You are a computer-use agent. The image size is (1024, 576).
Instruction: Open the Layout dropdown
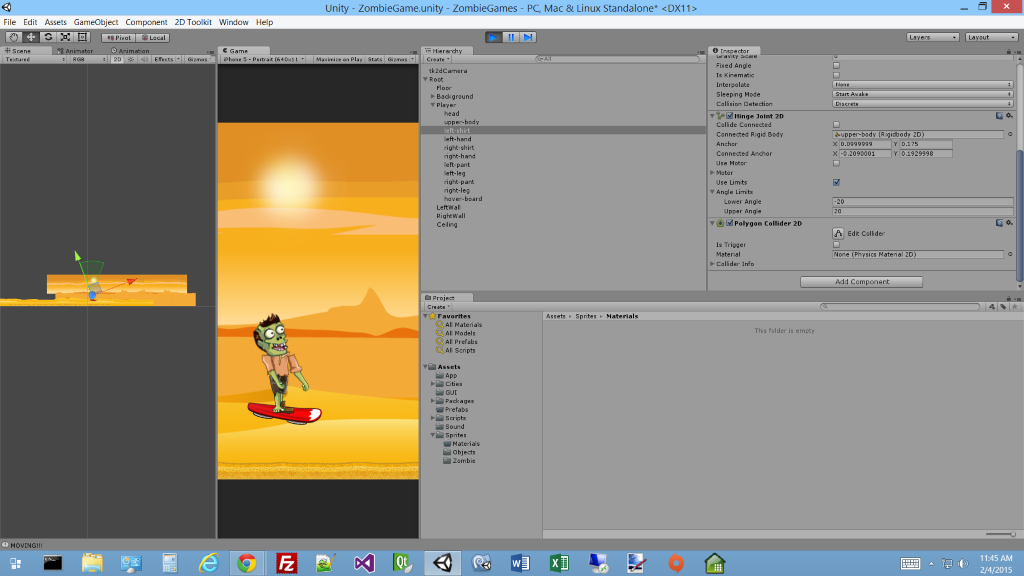tap(991, 37)
